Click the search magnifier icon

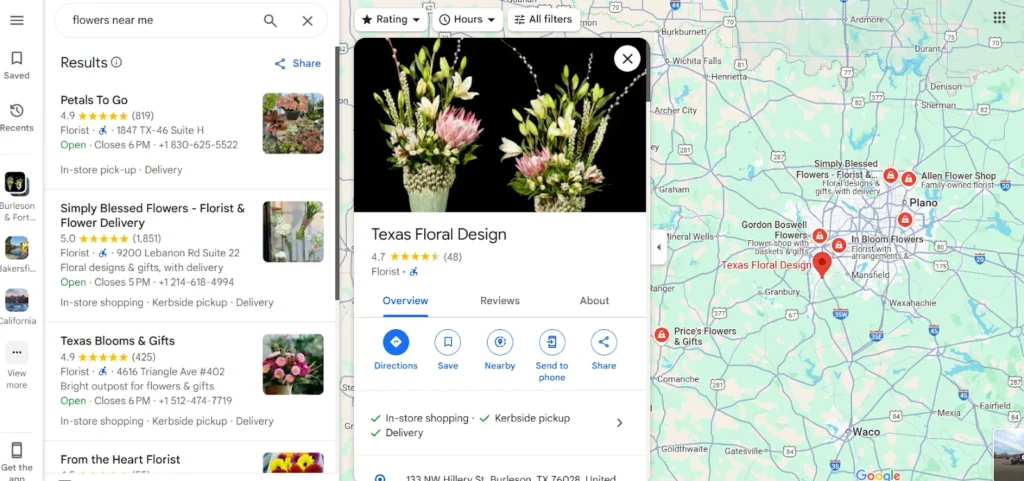(270, 21)
